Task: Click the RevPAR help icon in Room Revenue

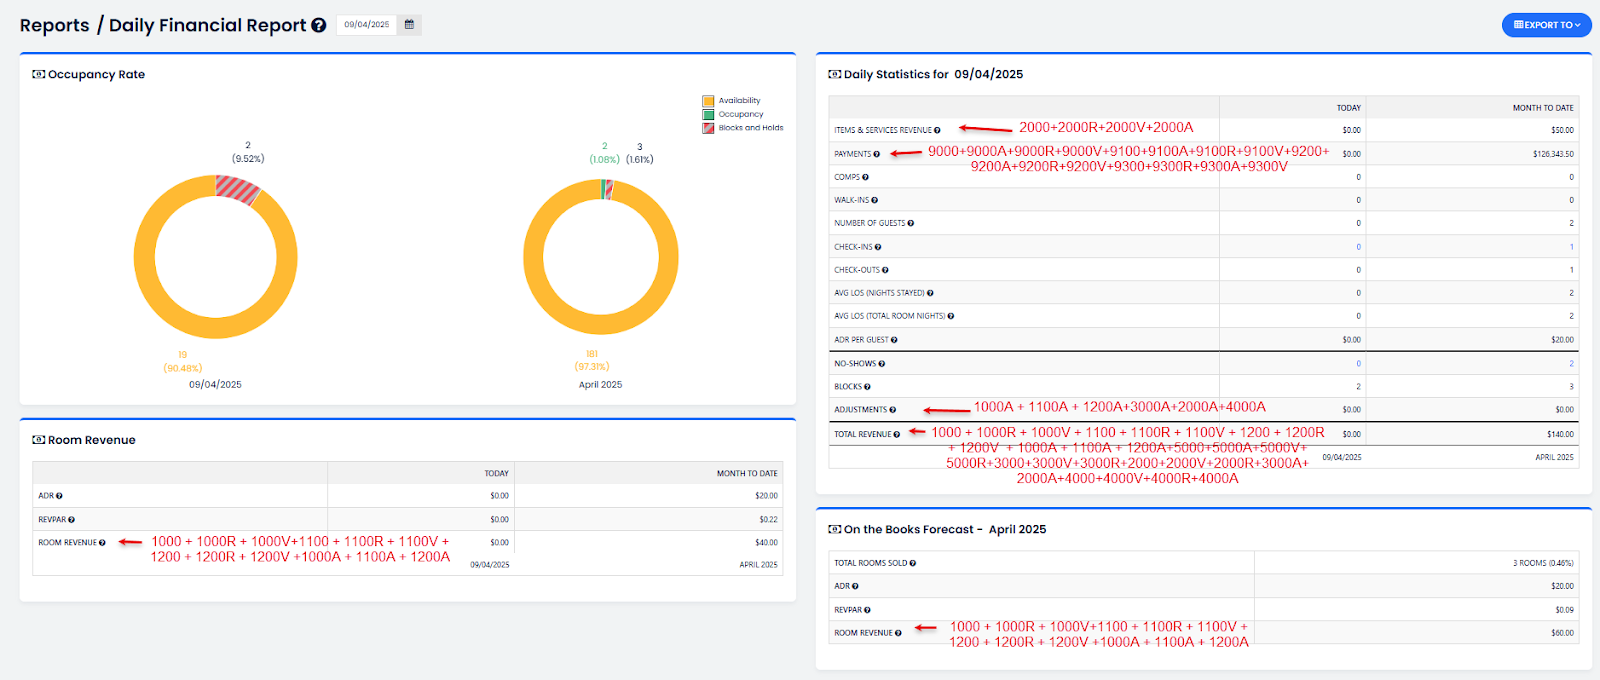Action: tap(72, 520)
